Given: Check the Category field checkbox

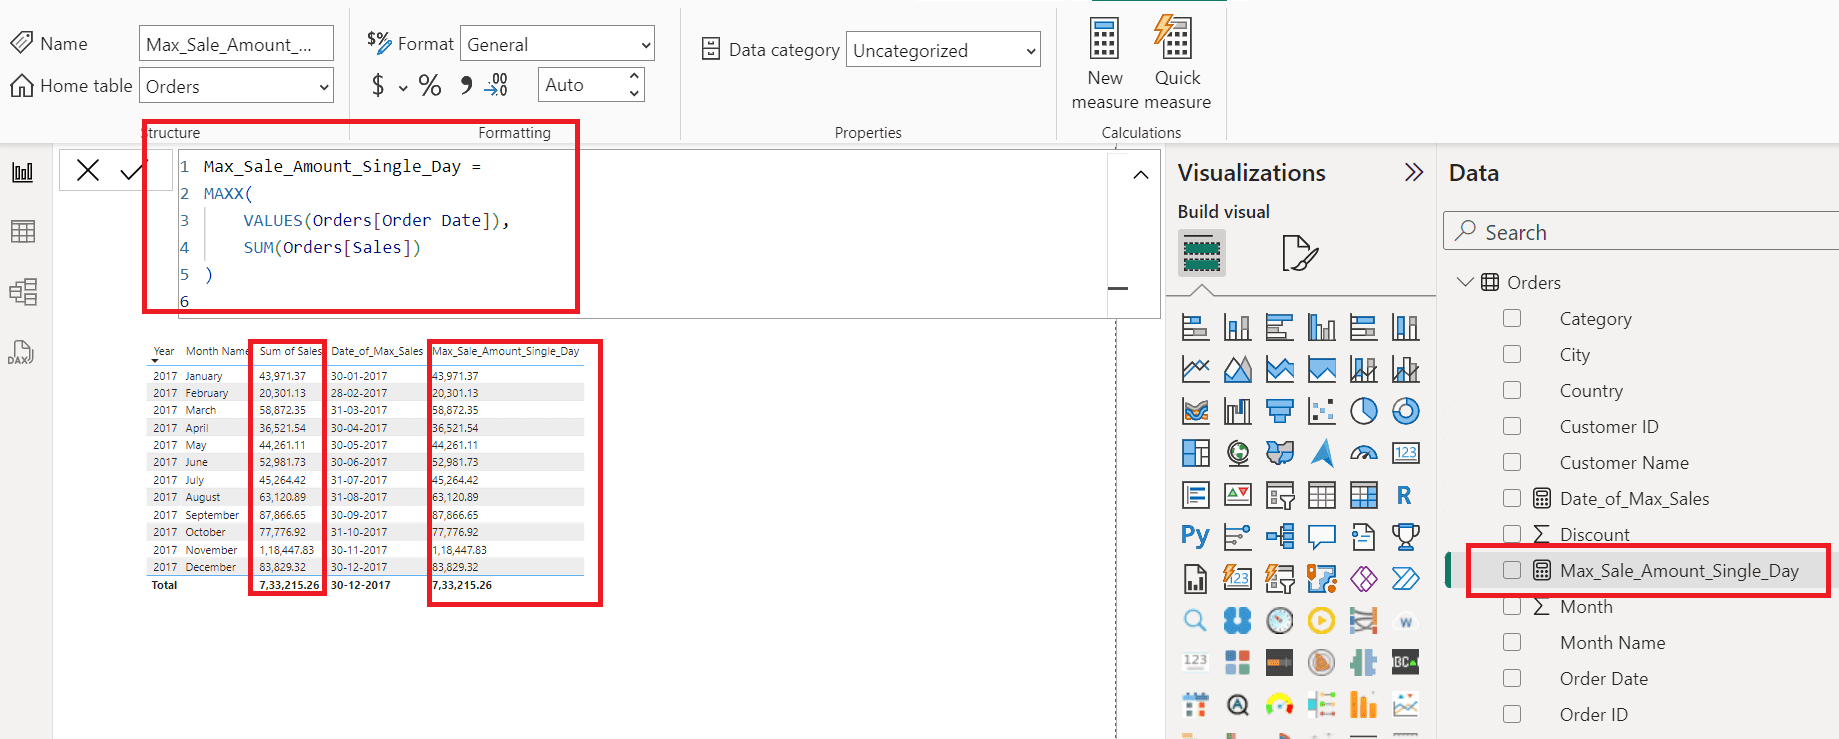Looking at the screenshot, I should point(1512,318).
